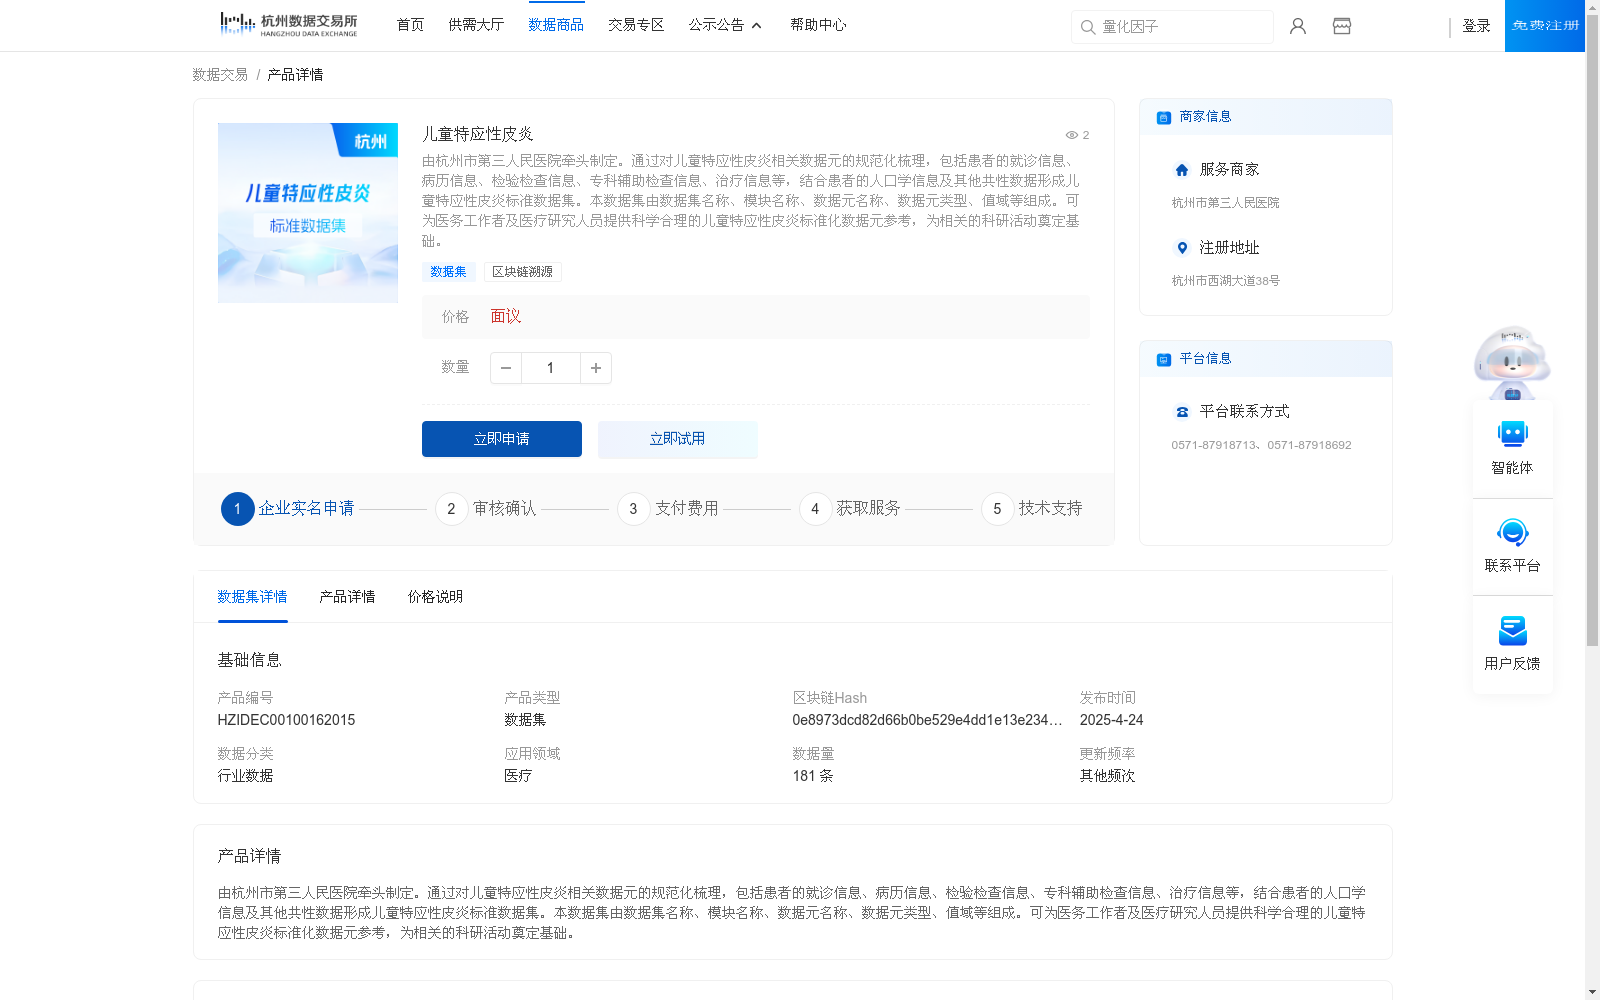Click the 数据集 tag

click(448, 272)
